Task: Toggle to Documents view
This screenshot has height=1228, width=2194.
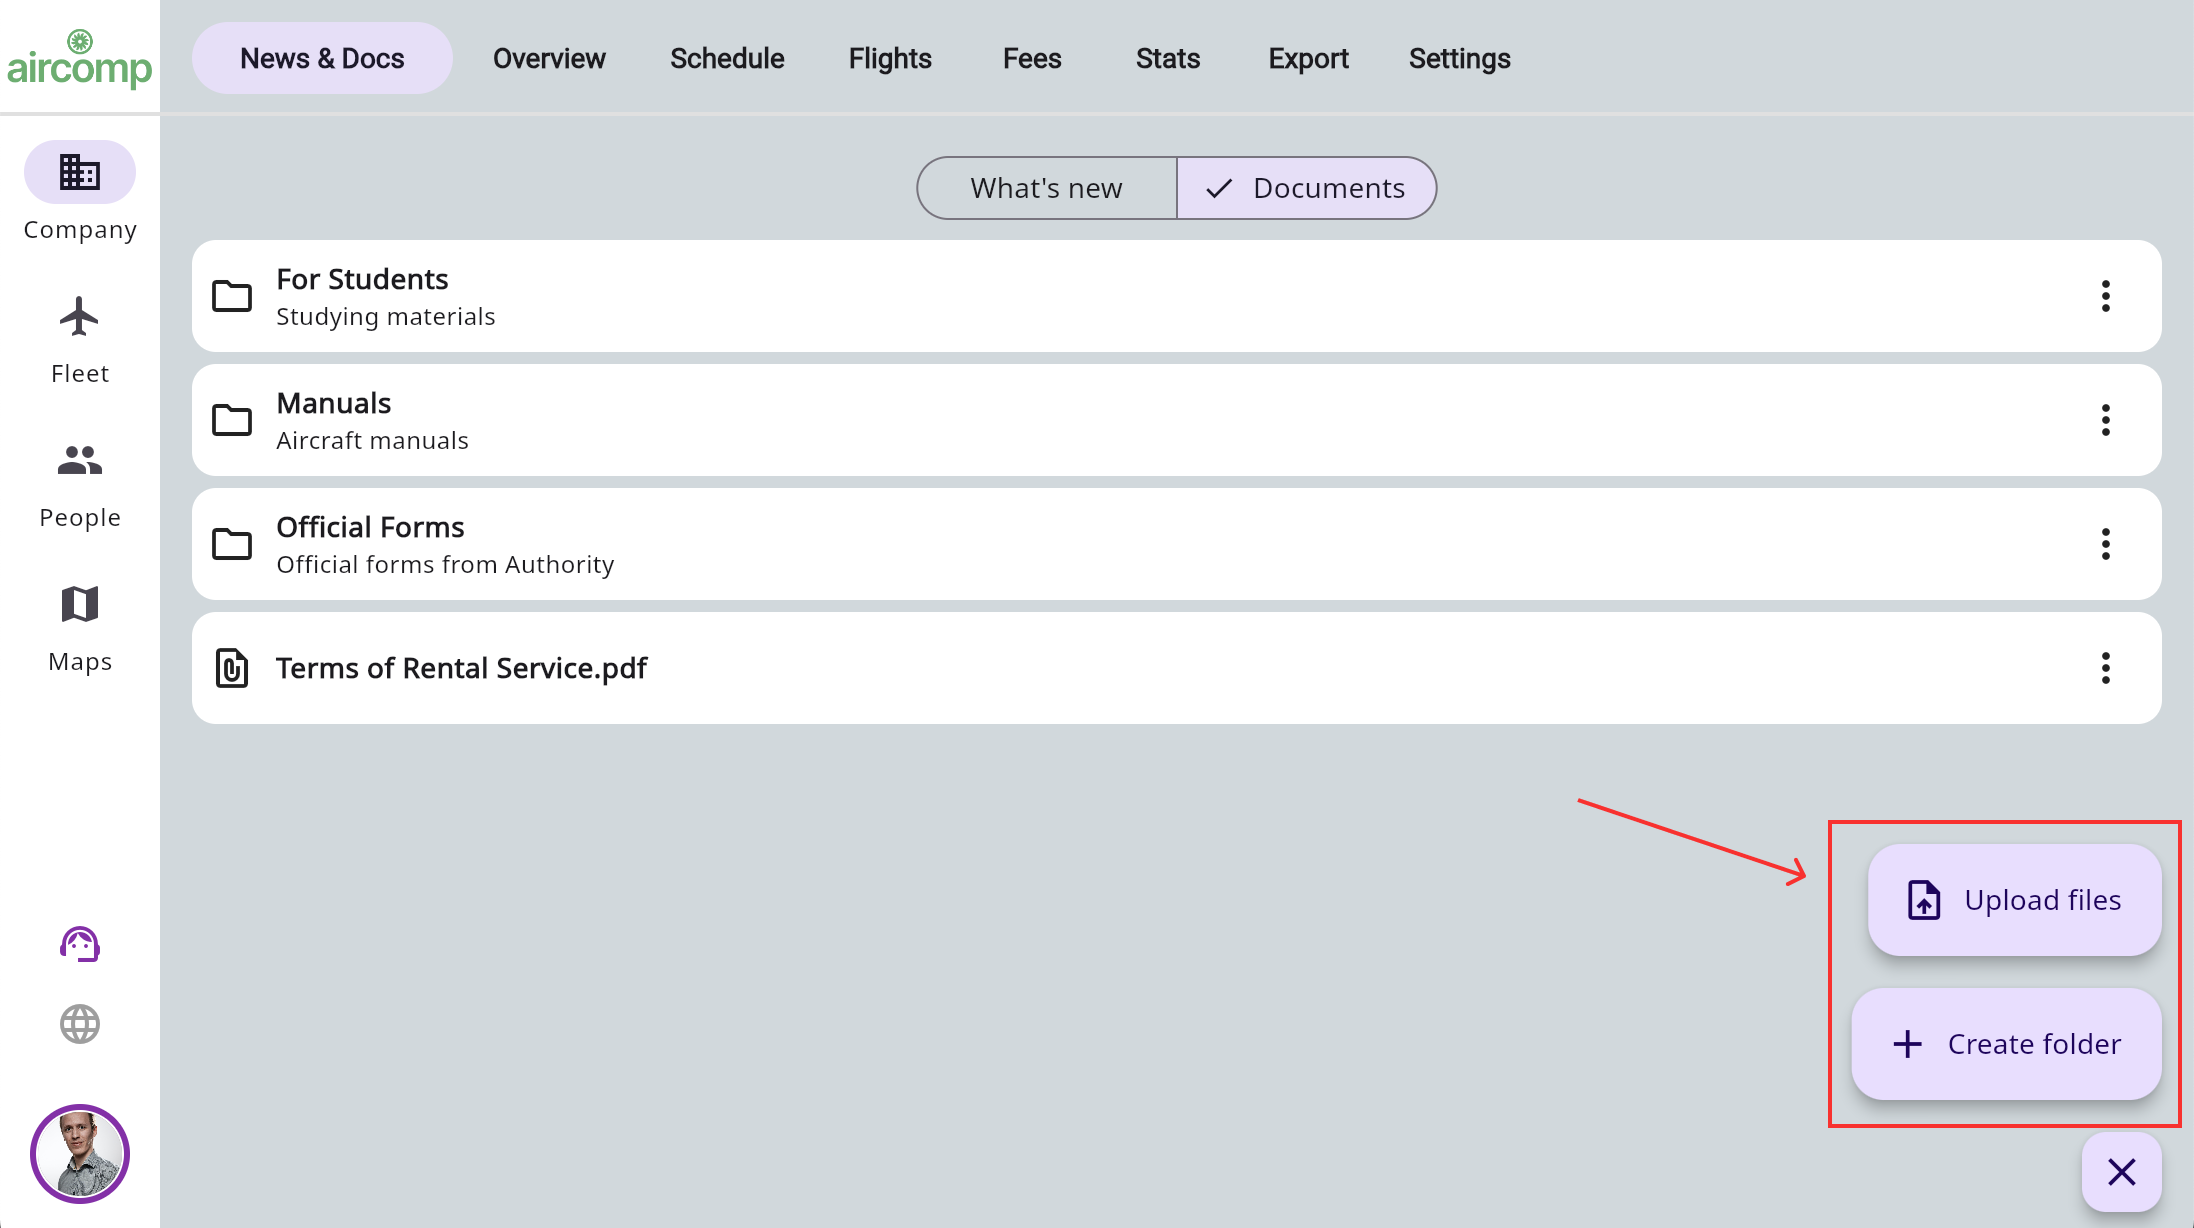Action: pos(1306,187)
